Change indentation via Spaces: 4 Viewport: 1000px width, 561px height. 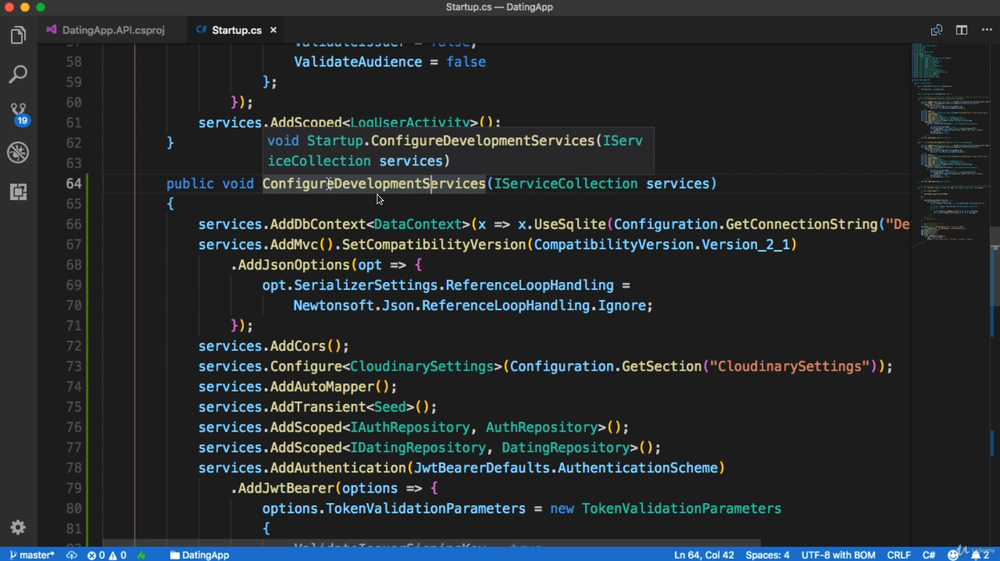[x=767, y=555]
